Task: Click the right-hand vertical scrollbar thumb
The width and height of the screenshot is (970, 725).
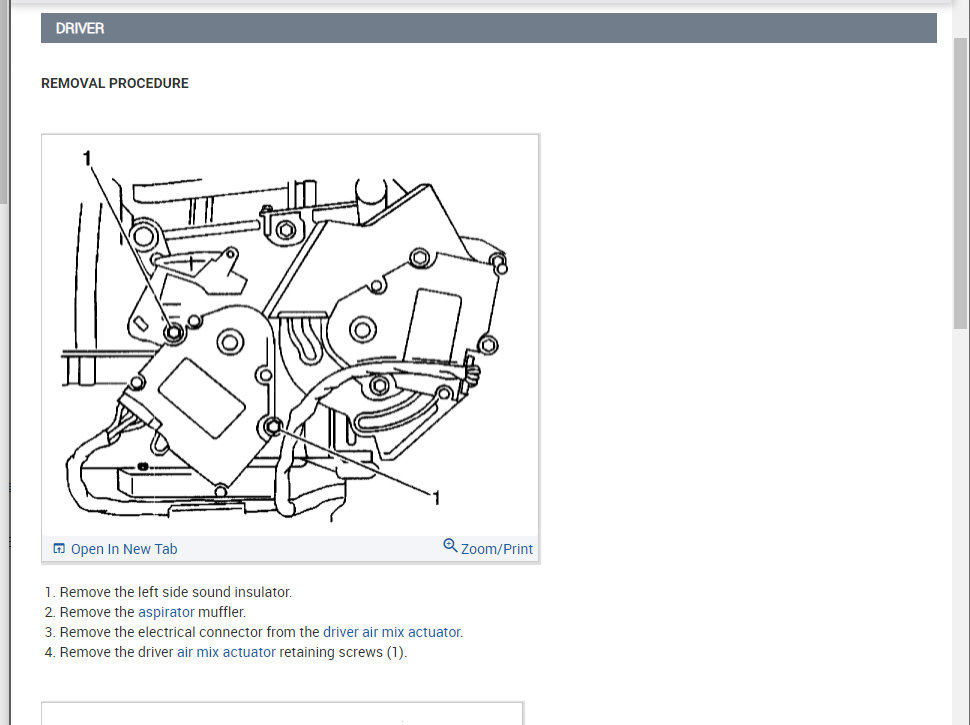Action: pyautogui.click(x=959, y=183)
